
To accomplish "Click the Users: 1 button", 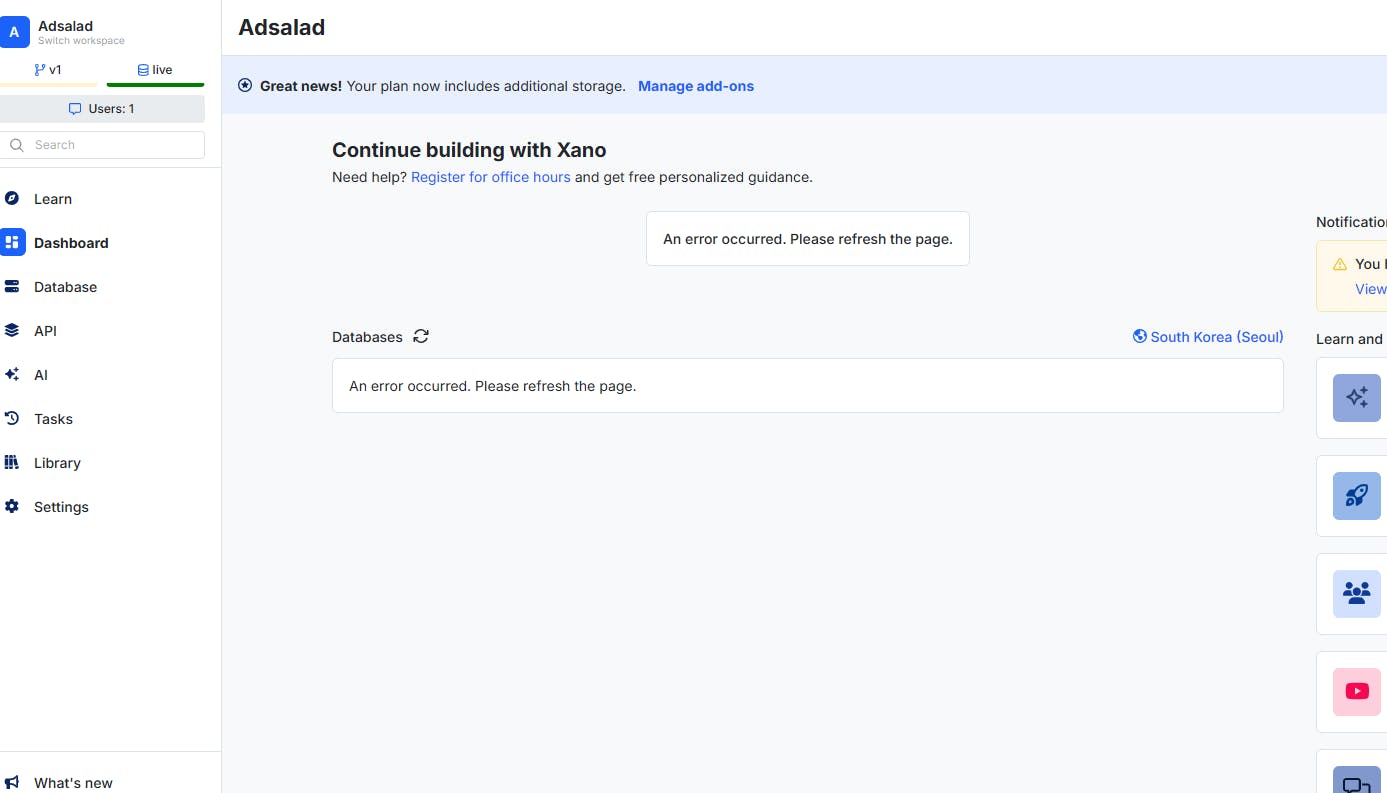I will (x=102, y=109).
